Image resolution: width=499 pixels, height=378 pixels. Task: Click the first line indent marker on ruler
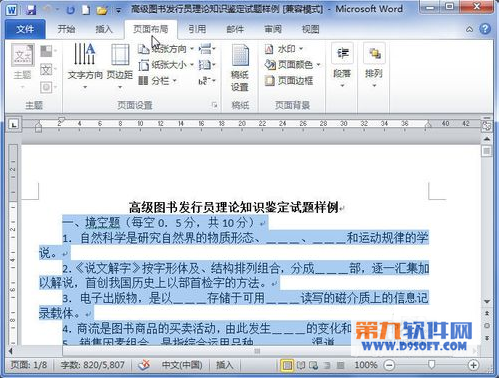tap(61, 119)
